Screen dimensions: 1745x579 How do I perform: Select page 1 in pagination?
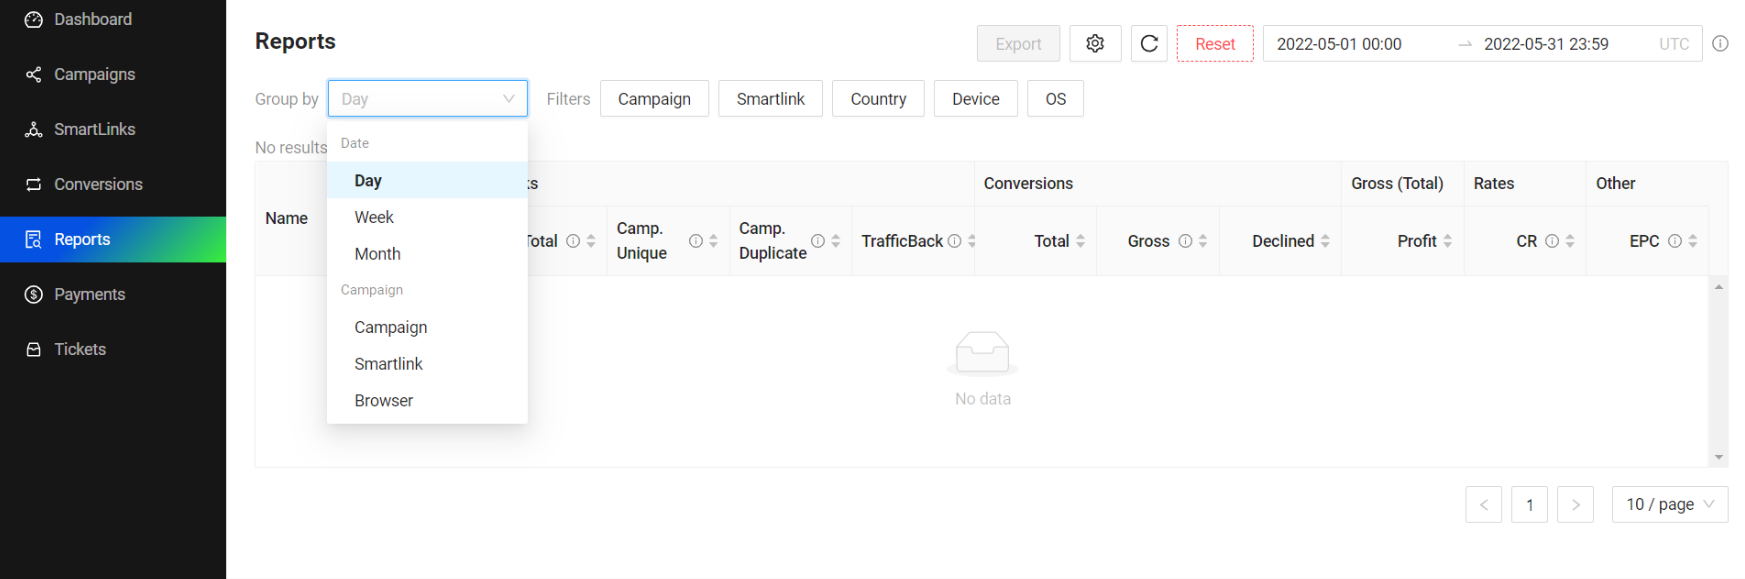tap(1530, 505)
